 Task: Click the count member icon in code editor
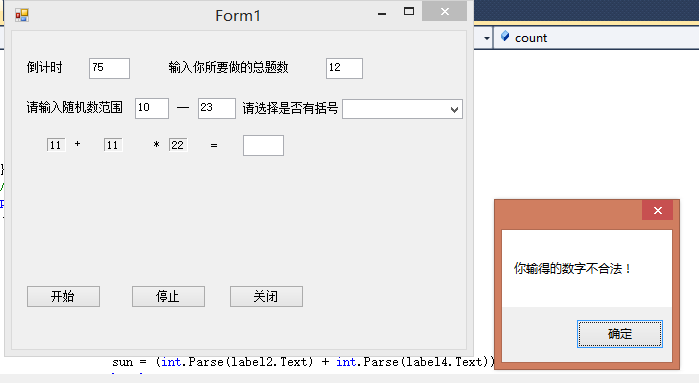click(505, 37)
